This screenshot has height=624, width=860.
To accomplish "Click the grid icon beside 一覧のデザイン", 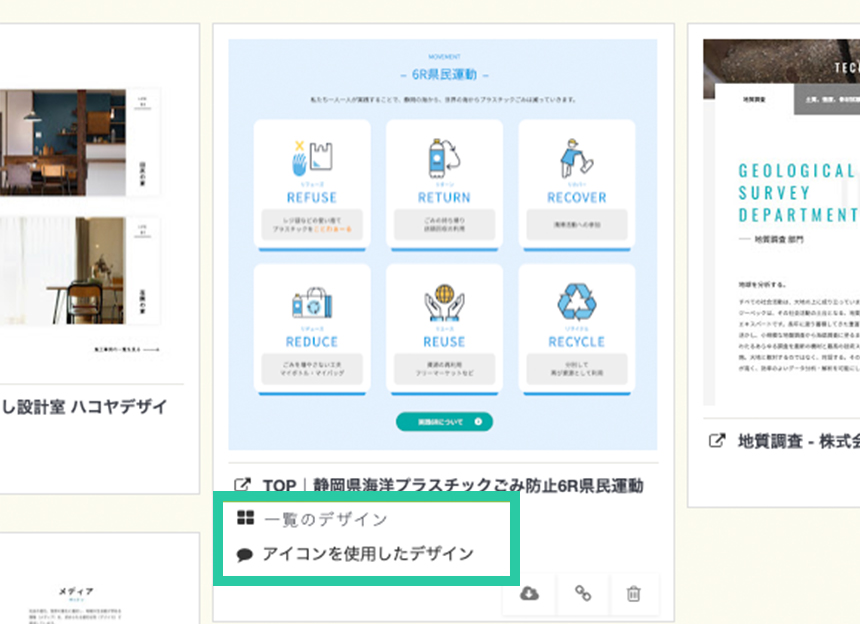I will [x=245, y=519].
